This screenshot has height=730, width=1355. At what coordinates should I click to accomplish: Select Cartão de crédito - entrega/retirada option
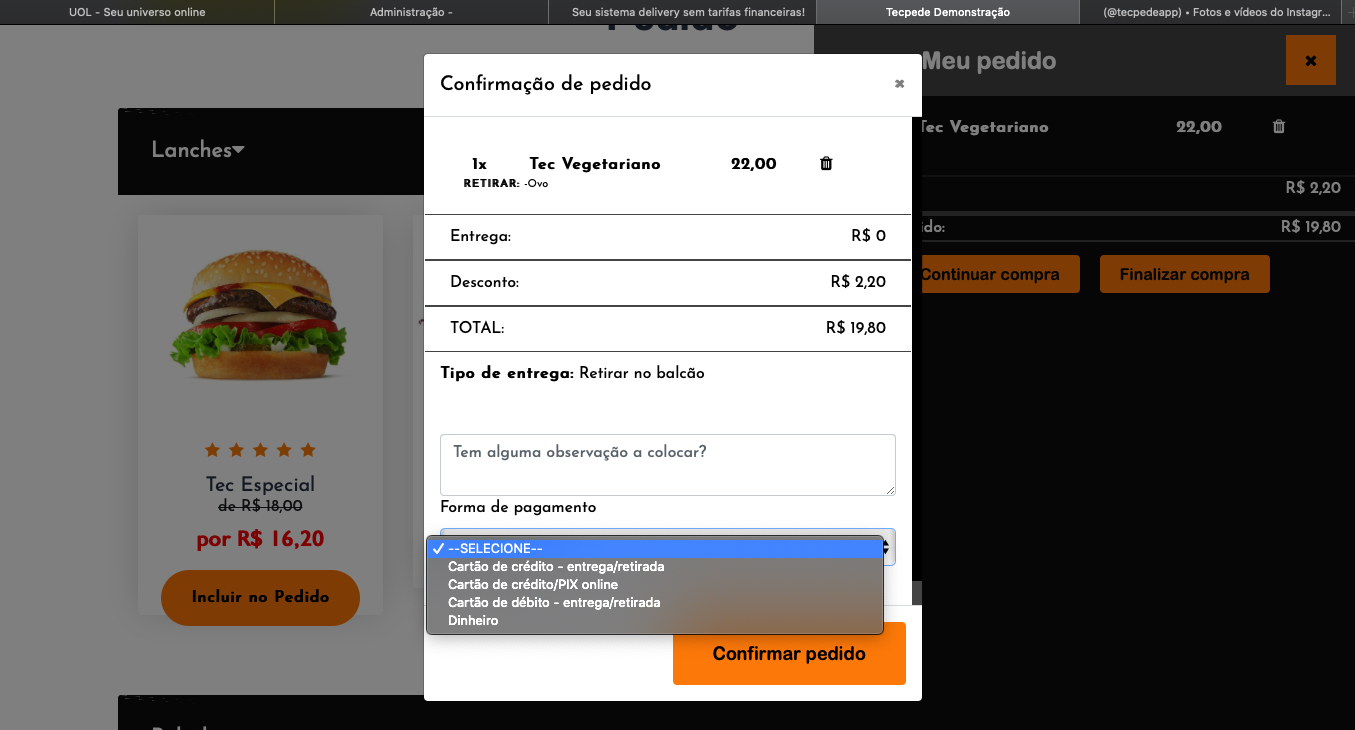tap(556, 566)
